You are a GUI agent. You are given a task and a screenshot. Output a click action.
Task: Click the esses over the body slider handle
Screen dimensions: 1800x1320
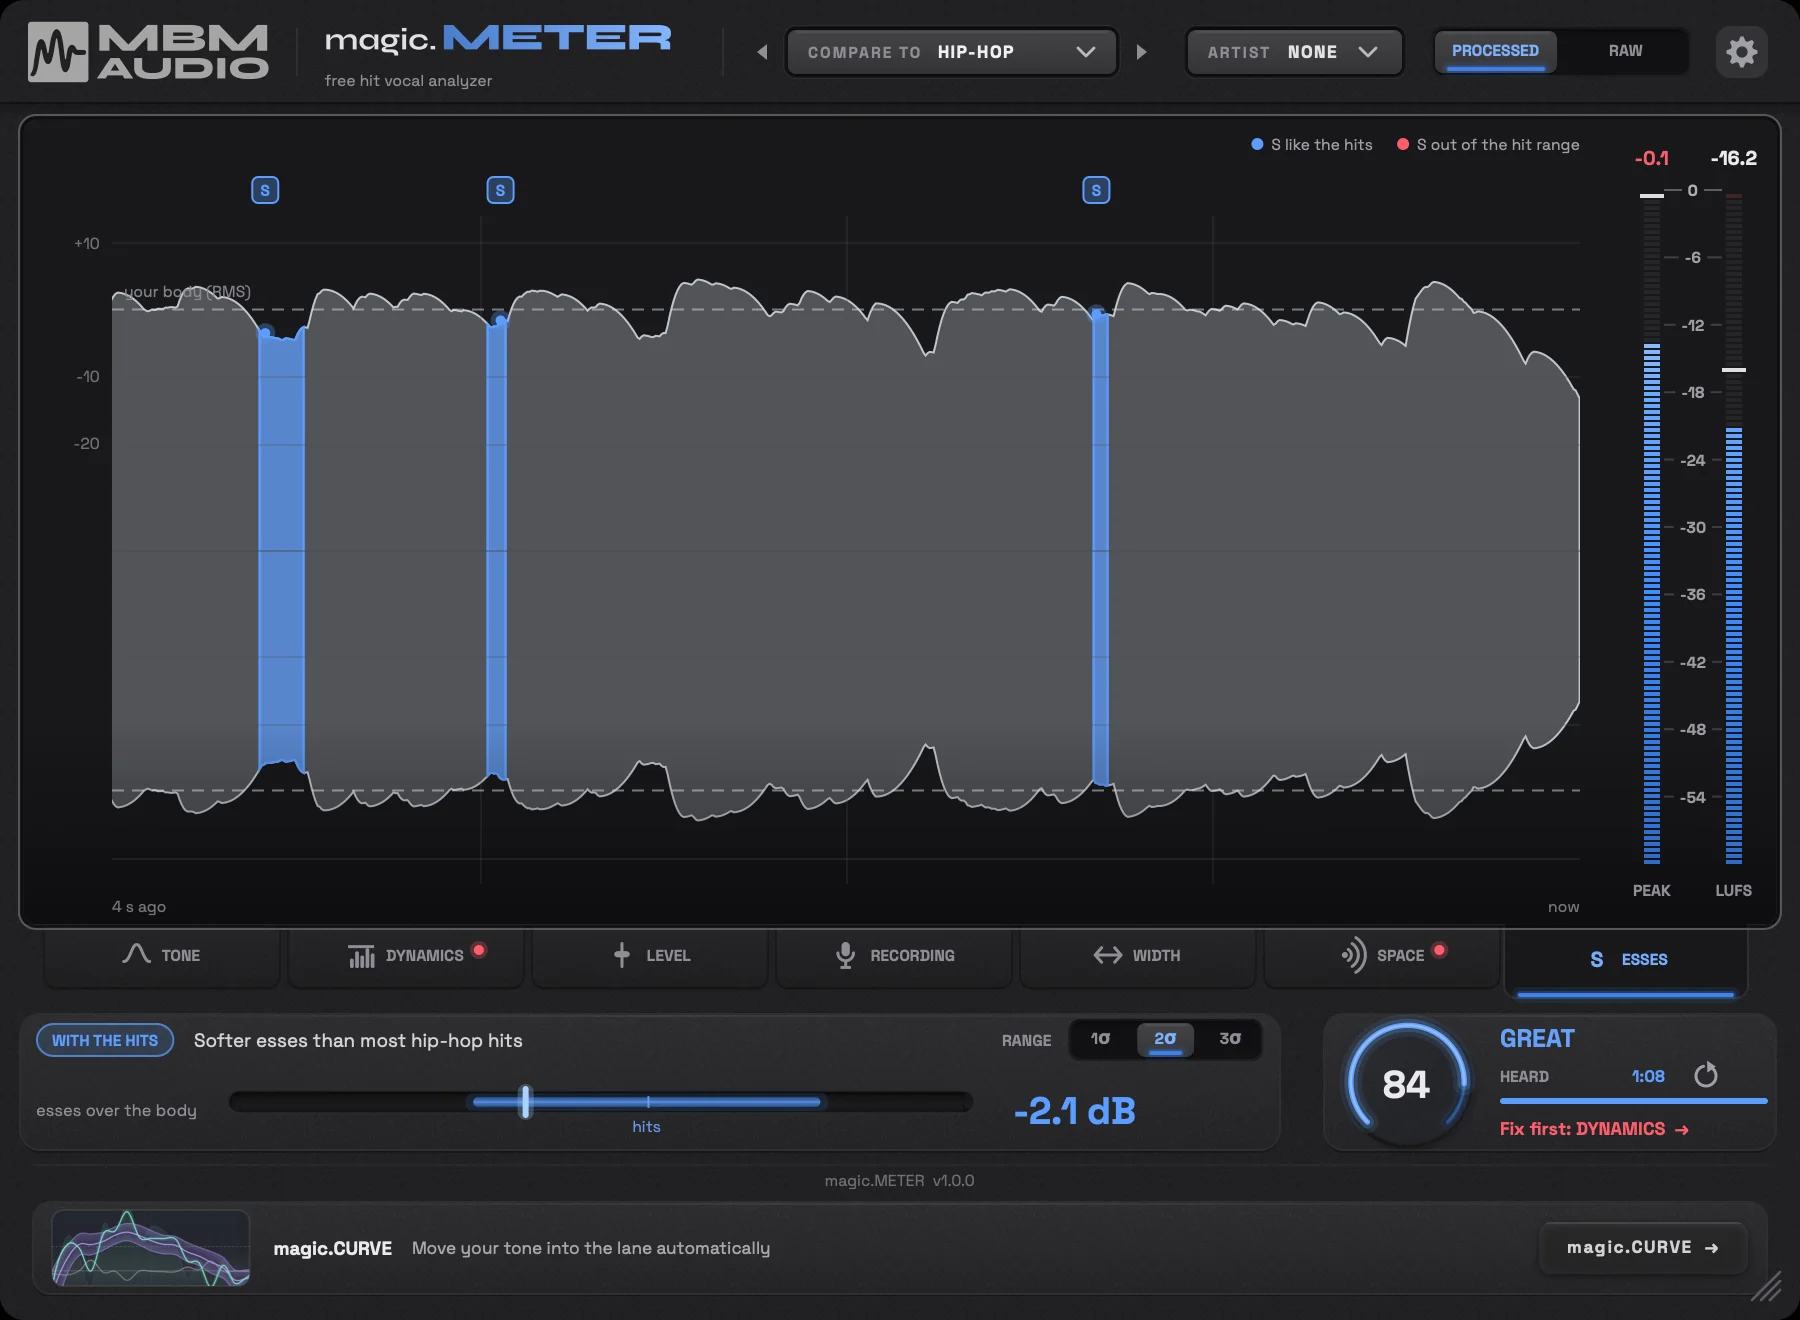526,1101
